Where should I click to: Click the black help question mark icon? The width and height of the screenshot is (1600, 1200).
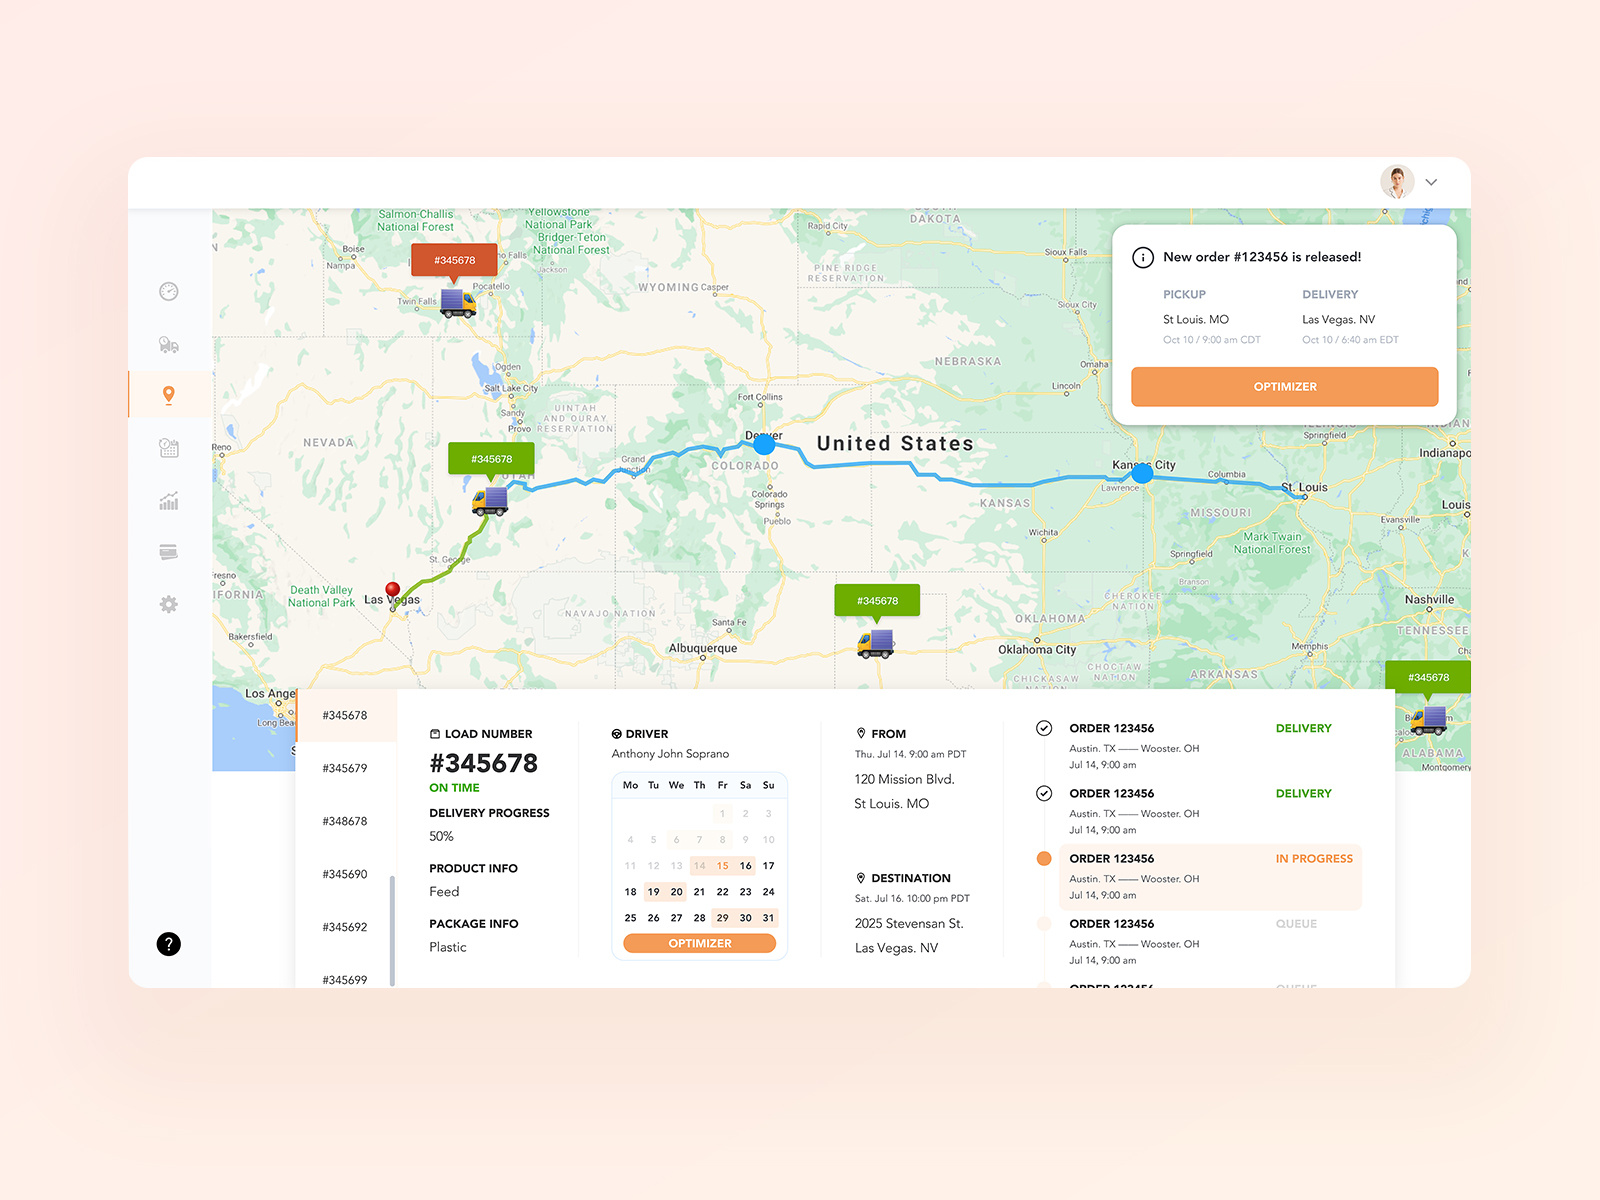pos(169,944)
